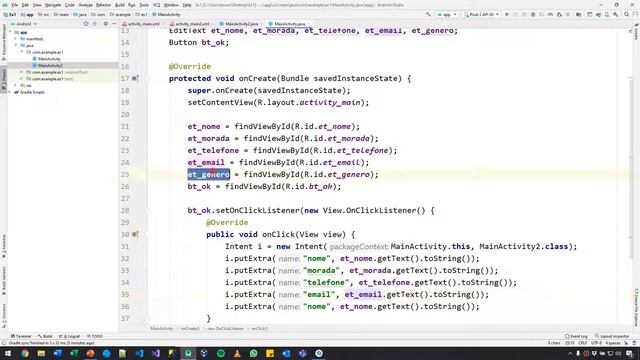Click the Visual Studio Code icon in the taskbar
This screenshot has width=640, height=360.
click(x=139, y=353)
